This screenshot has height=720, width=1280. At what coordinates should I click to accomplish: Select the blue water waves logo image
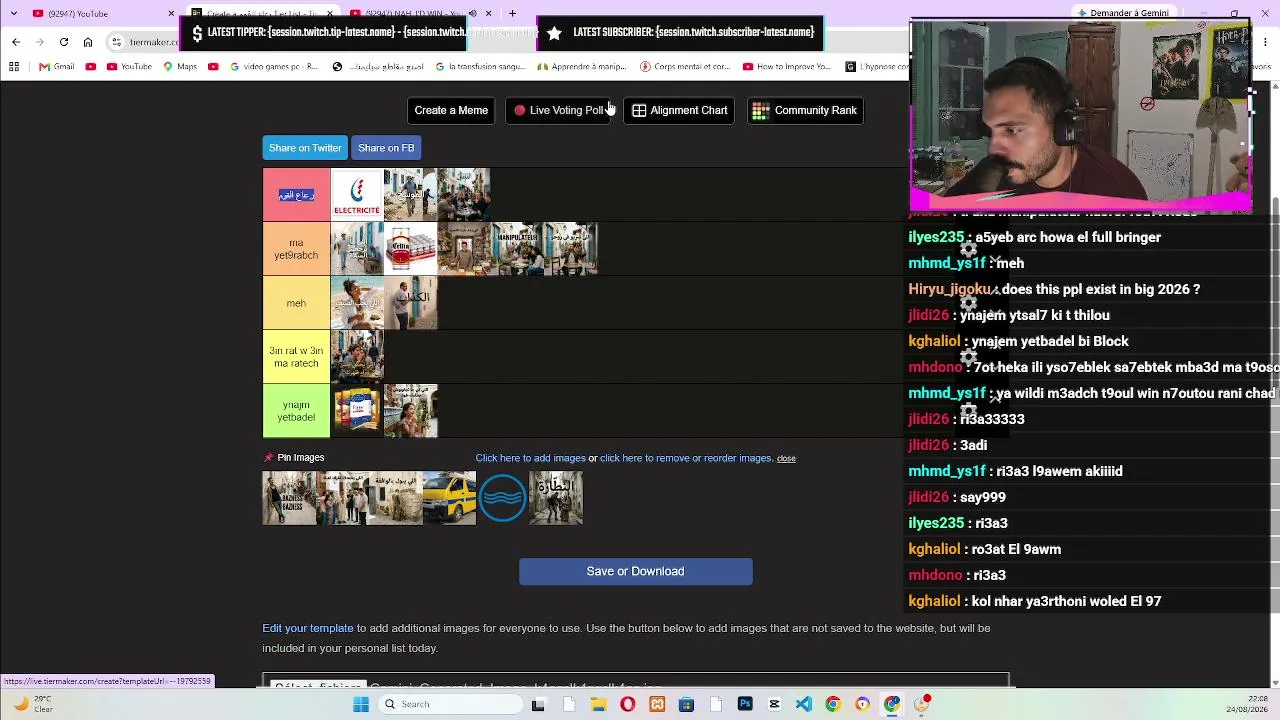(502, 498)
